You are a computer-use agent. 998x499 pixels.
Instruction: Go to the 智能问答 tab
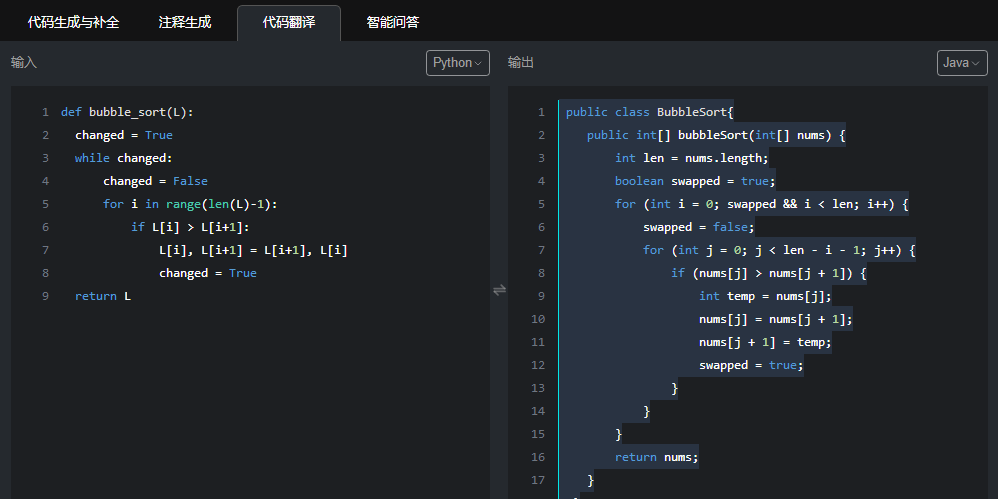392,22
